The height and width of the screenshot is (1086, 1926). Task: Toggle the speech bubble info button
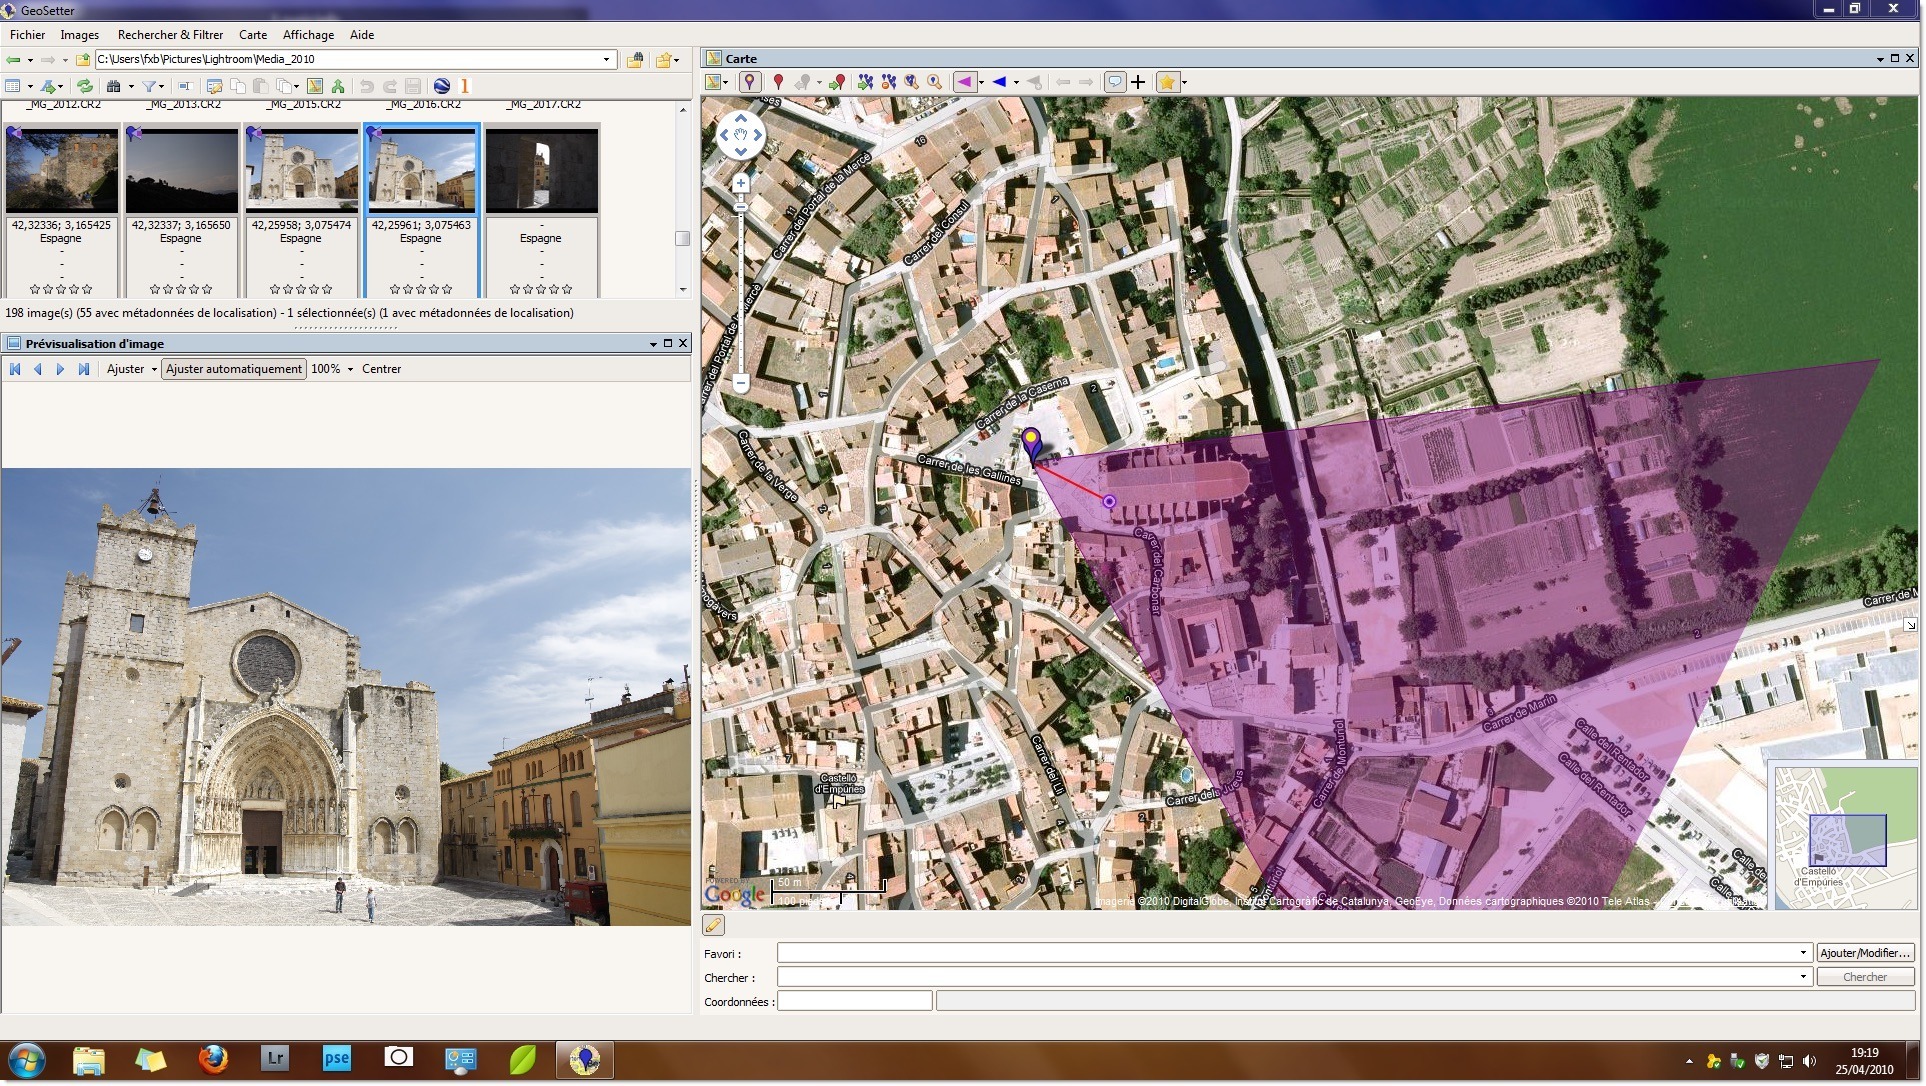[1114, 82]
